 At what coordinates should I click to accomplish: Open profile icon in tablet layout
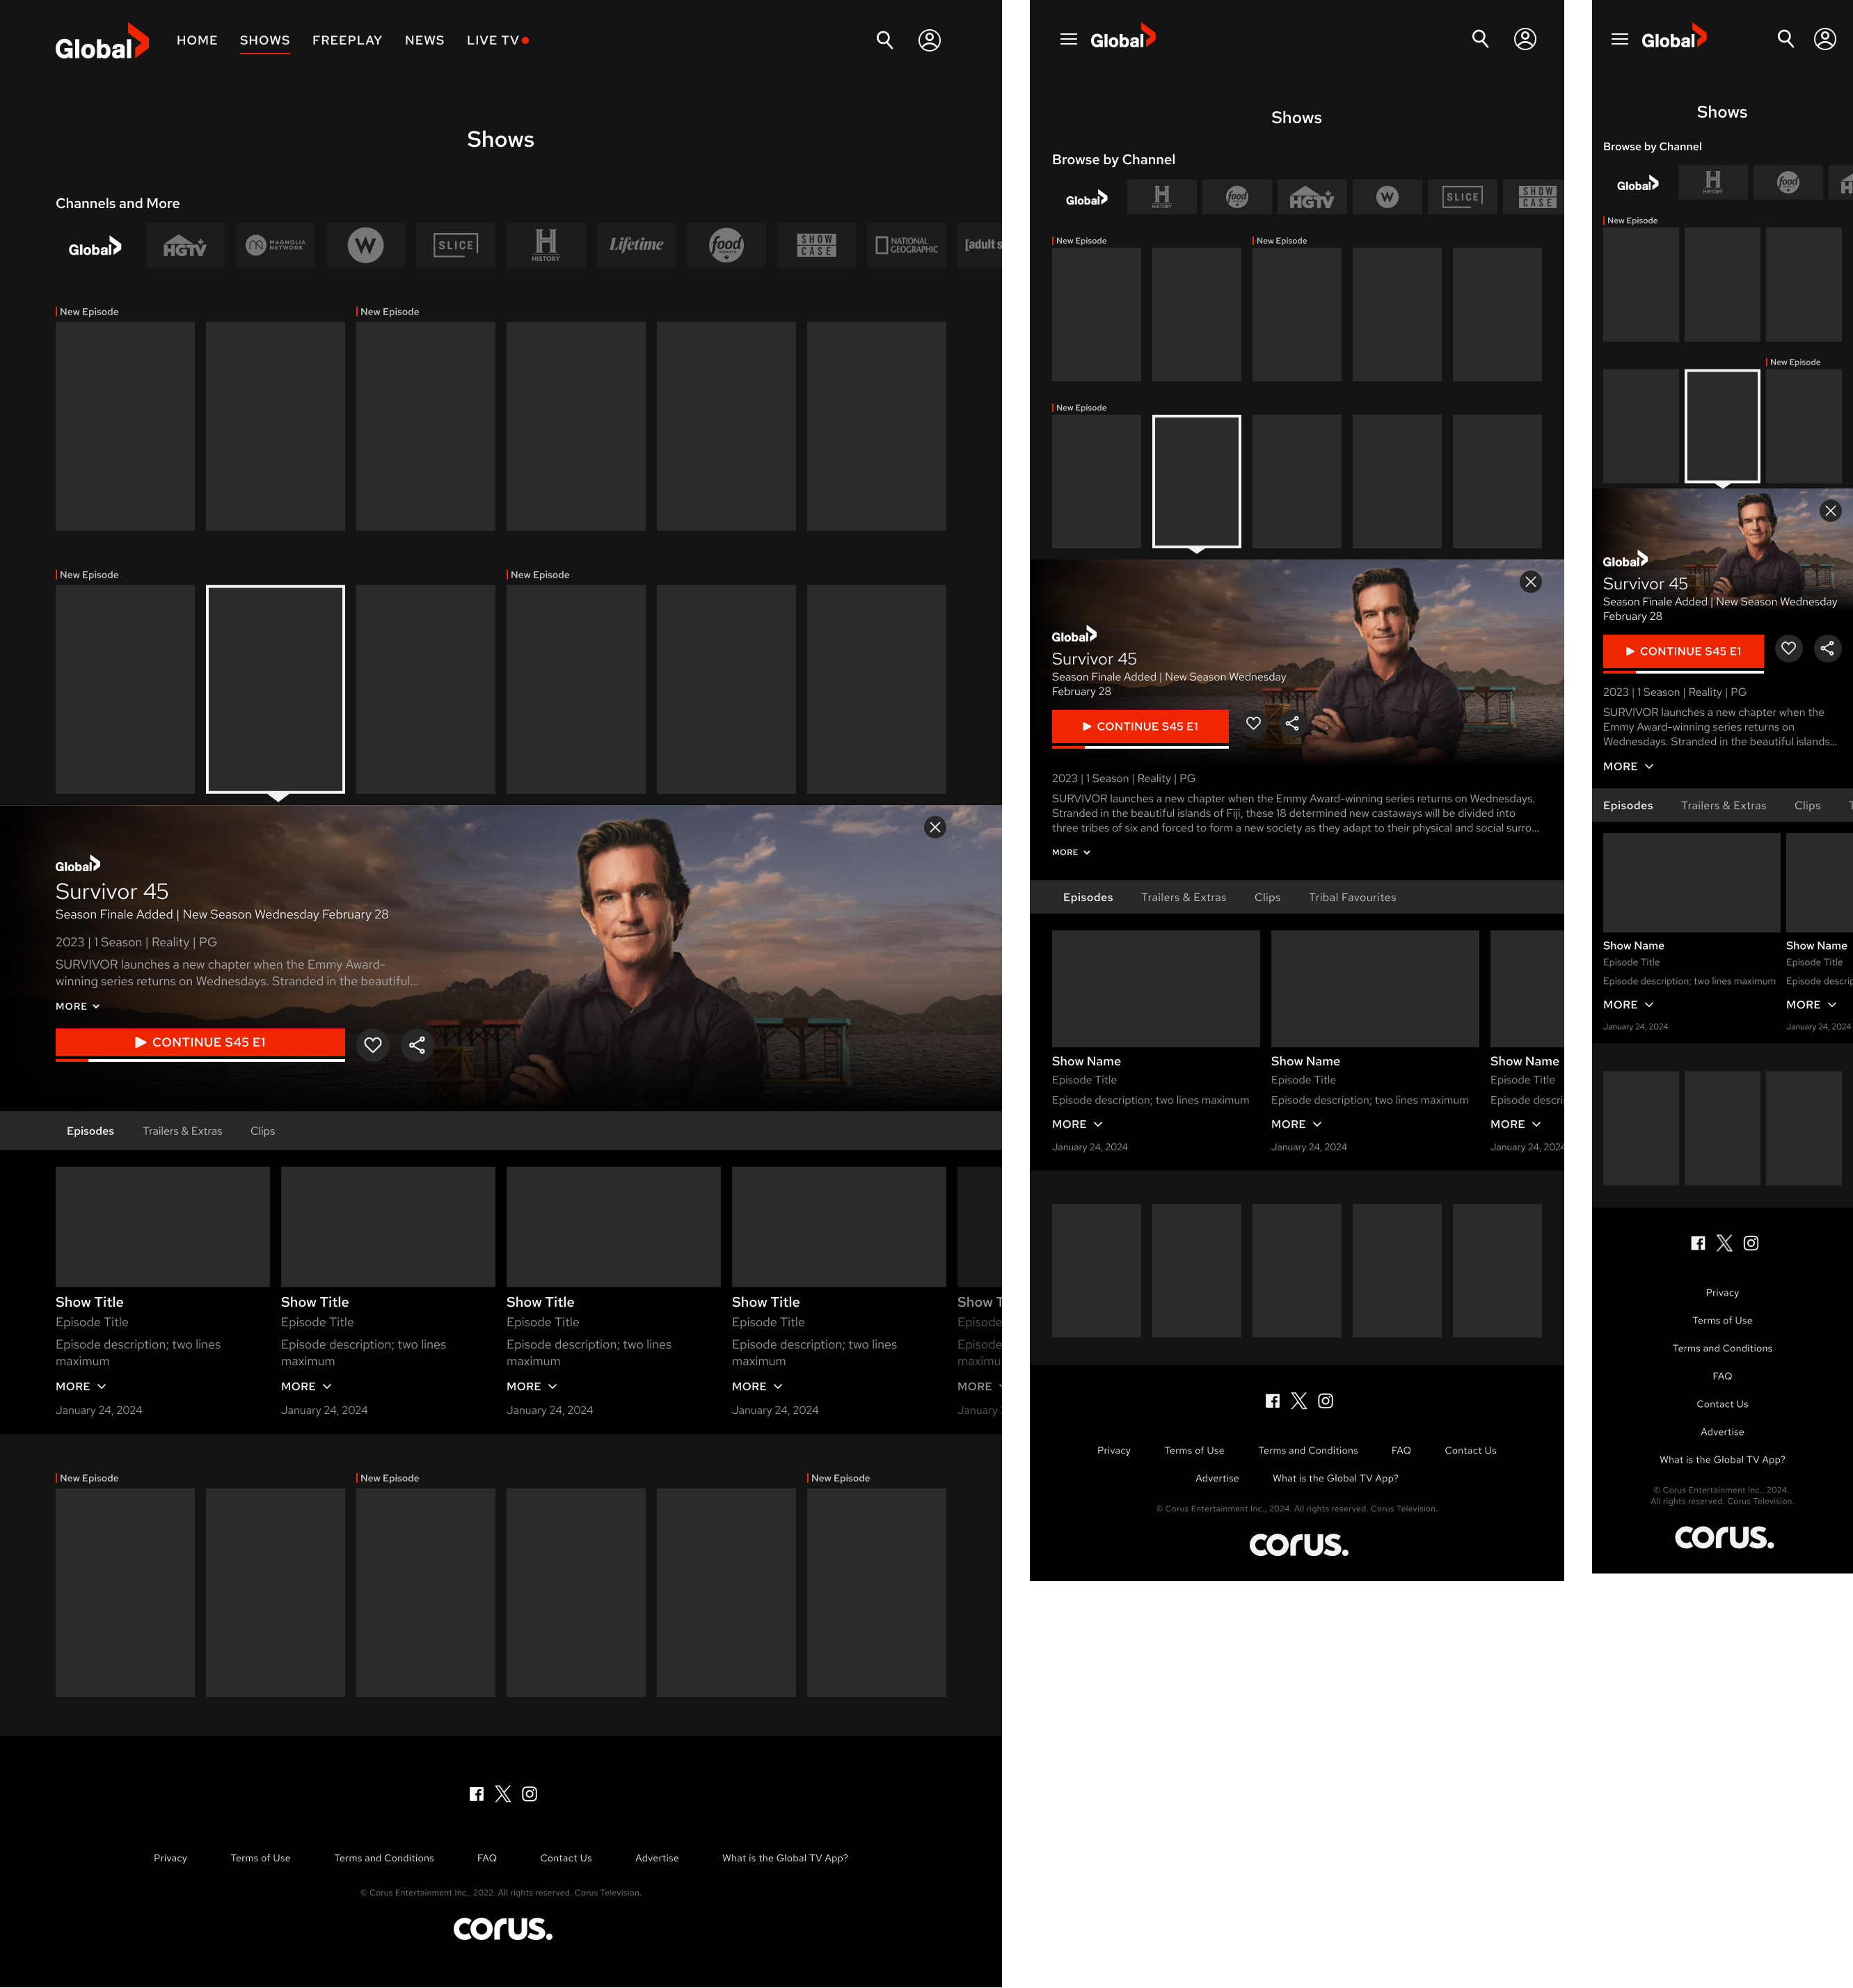pyautogui.click(x=1525, y=39)
